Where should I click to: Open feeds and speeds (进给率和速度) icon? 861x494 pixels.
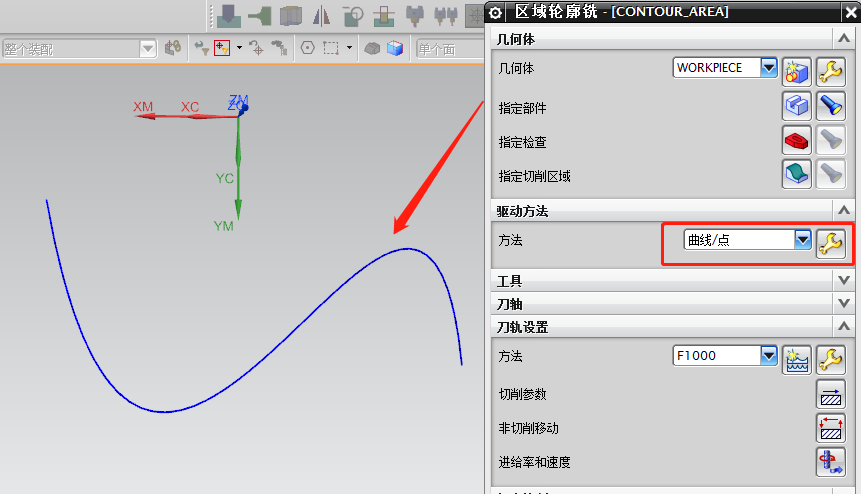click(x=831, y=462)
